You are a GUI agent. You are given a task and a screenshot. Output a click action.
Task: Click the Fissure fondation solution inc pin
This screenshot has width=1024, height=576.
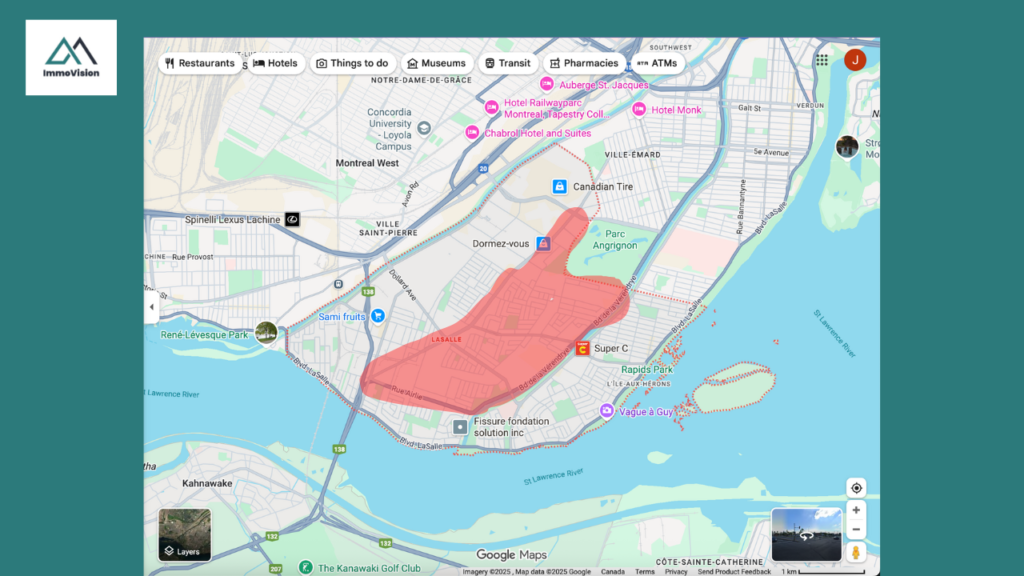[460, 427]
